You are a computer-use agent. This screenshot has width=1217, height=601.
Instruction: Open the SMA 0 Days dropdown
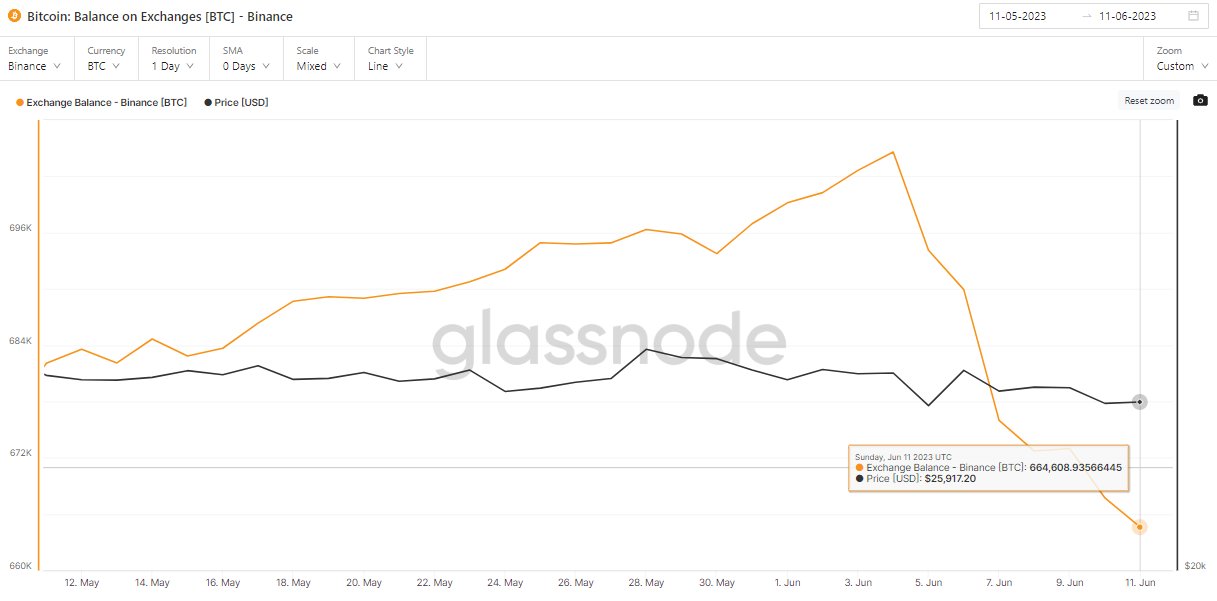[246, 66]
